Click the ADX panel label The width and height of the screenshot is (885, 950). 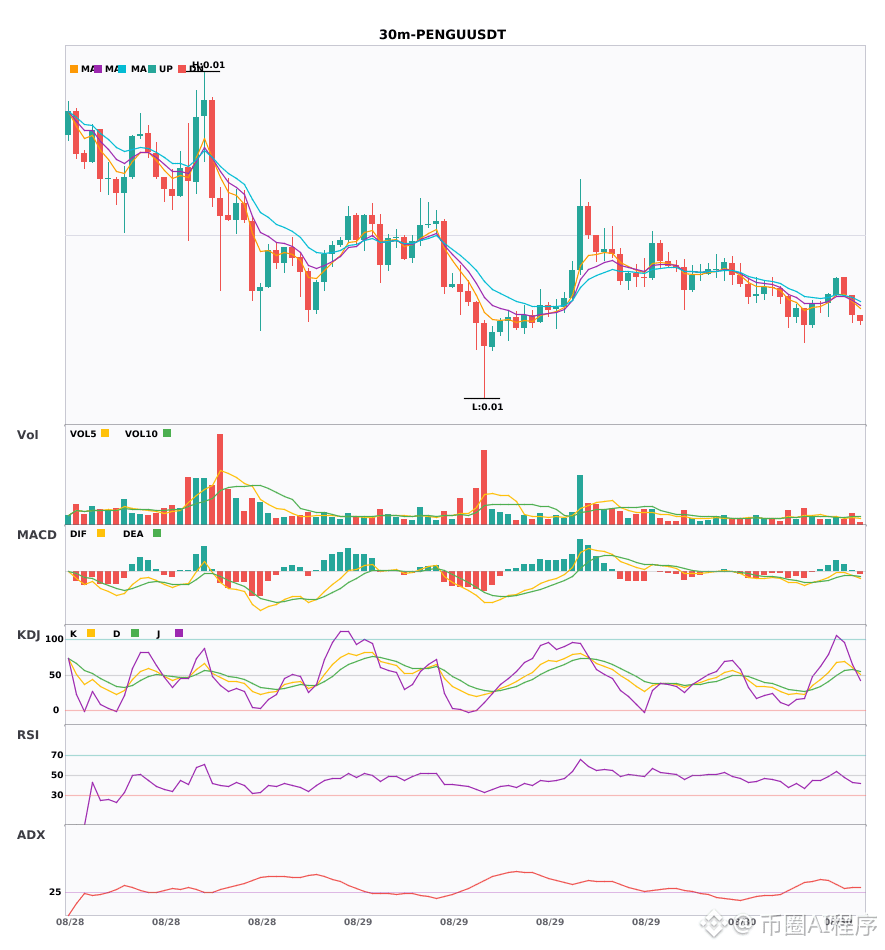(31, 834)
